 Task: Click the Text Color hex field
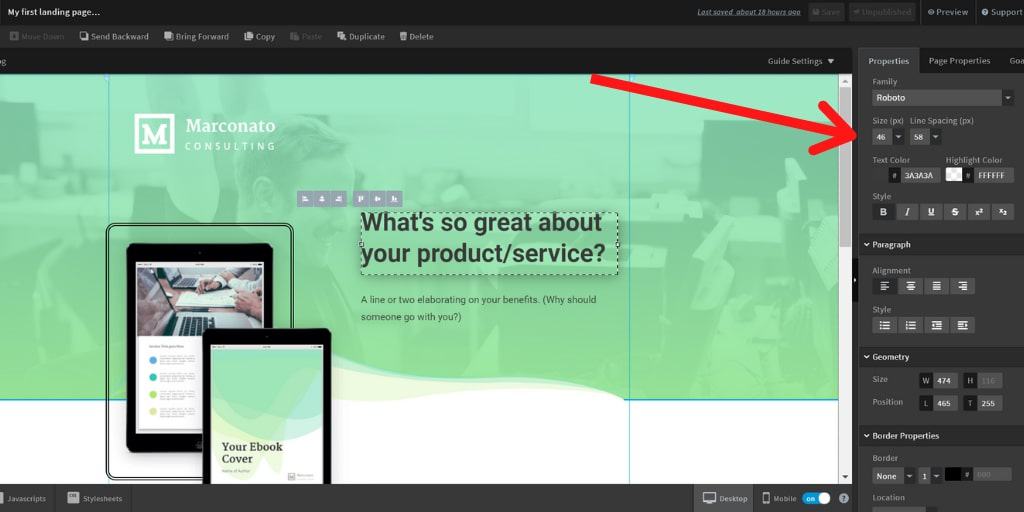[x=921, y=175]
